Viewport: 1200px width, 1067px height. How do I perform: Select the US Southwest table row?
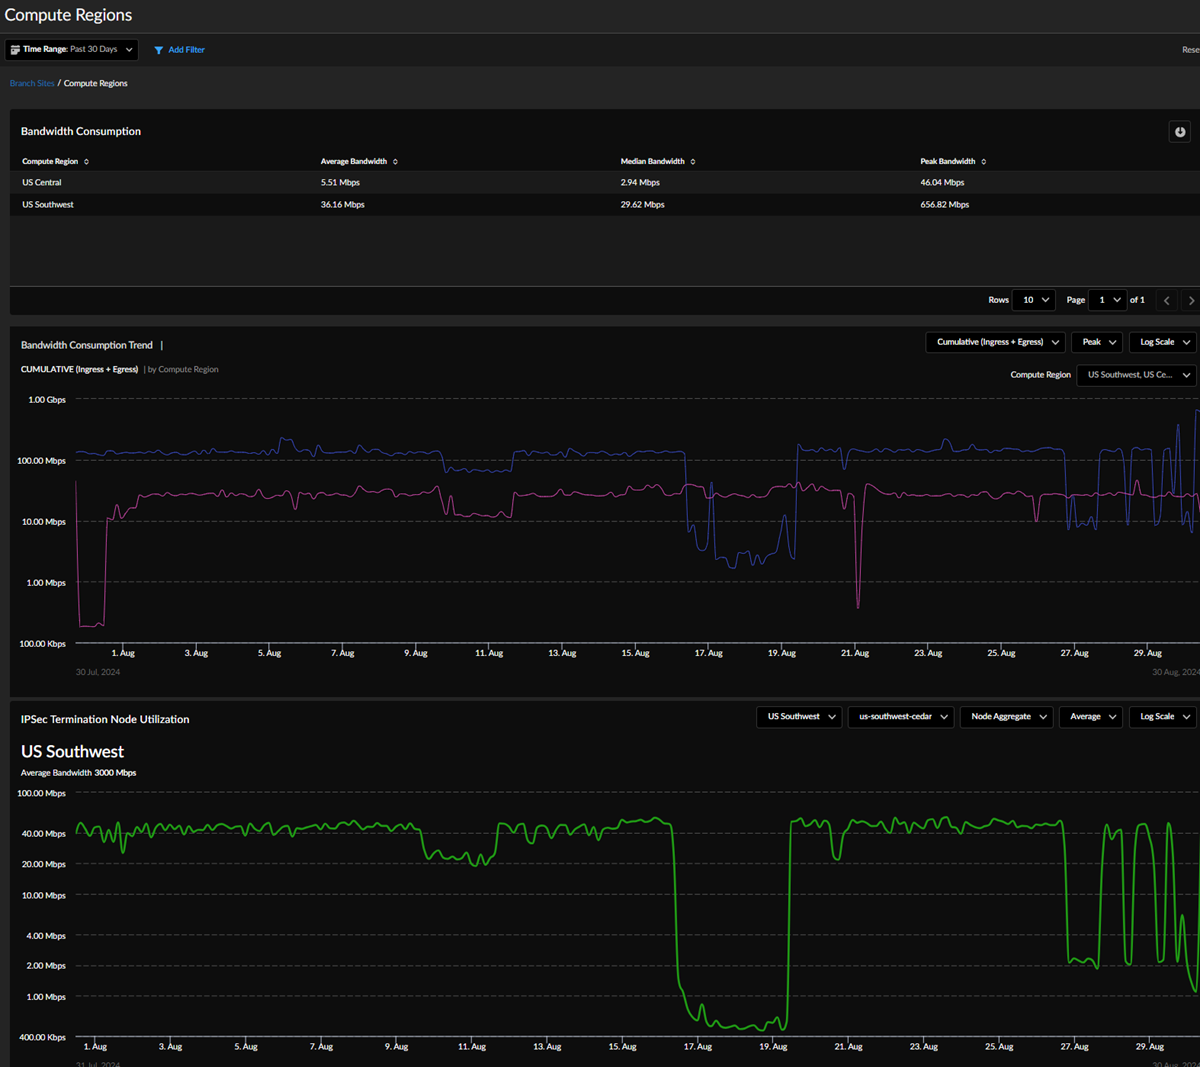coord(48,205)
